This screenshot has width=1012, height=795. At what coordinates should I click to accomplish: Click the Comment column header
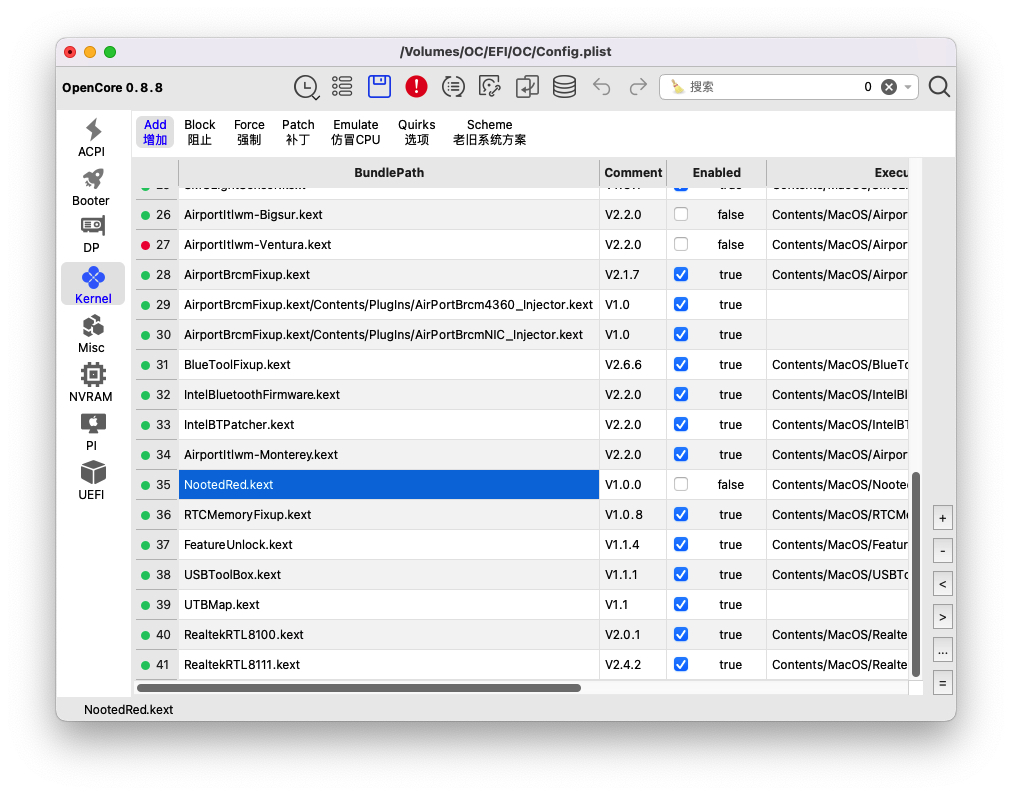tap(632, 172)
